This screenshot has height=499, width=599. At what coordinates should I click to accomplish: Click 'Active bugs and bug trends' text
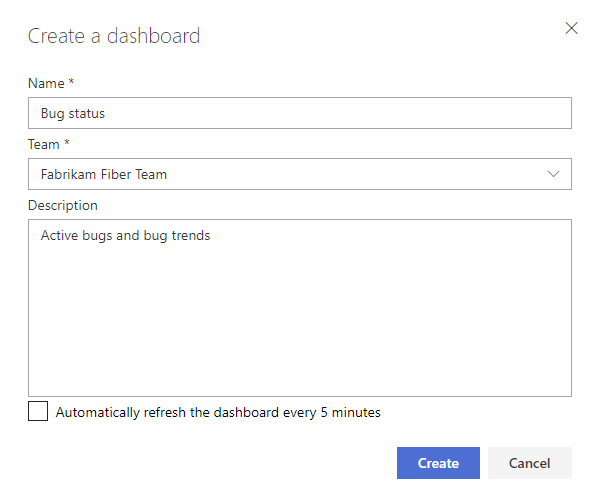click(125, 235)
